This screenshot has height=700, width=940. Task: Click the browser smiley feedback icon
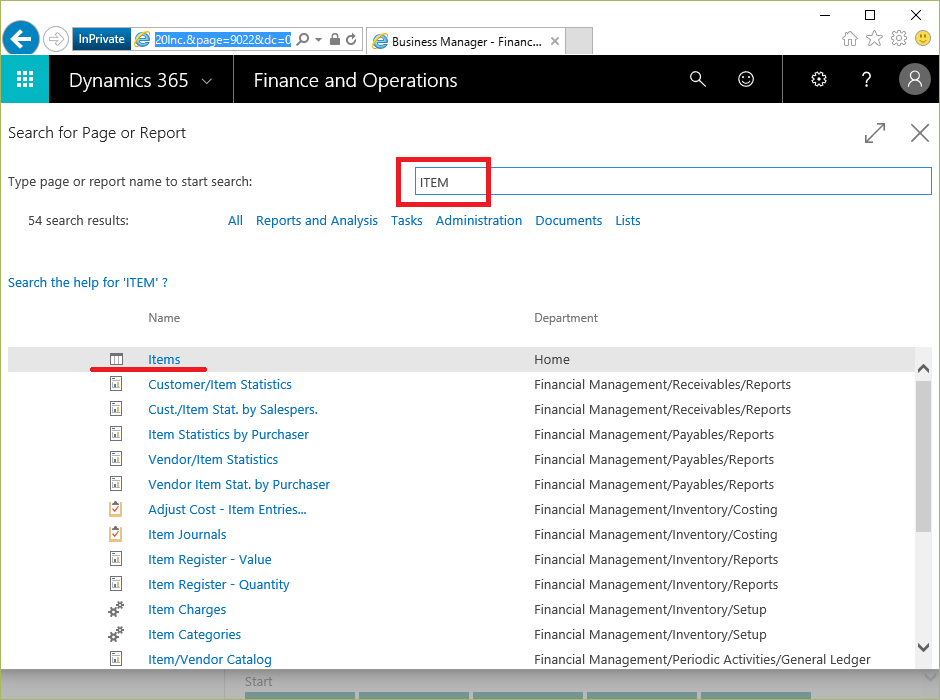pyautogui.click(x=923, y=39)
